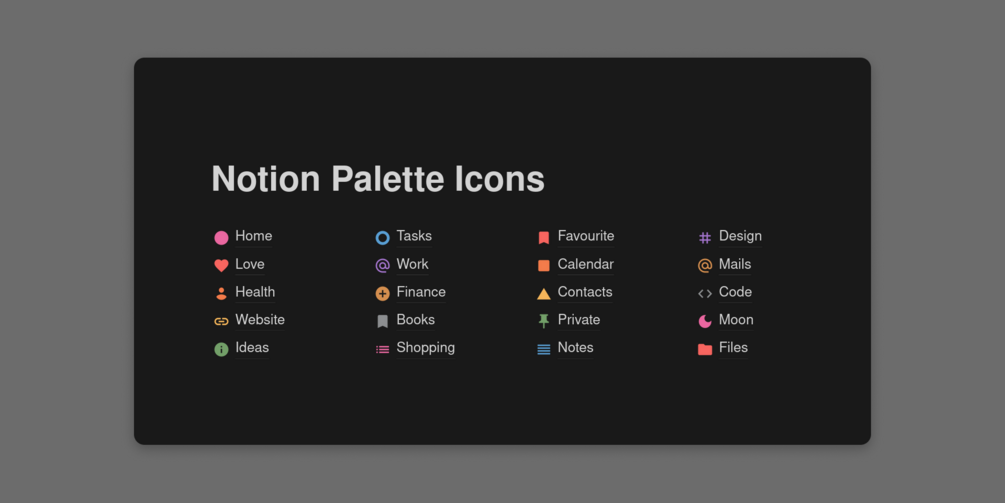Click the orange person Health icon
This screenshot has height=503, width=1005.
point(221,293)
